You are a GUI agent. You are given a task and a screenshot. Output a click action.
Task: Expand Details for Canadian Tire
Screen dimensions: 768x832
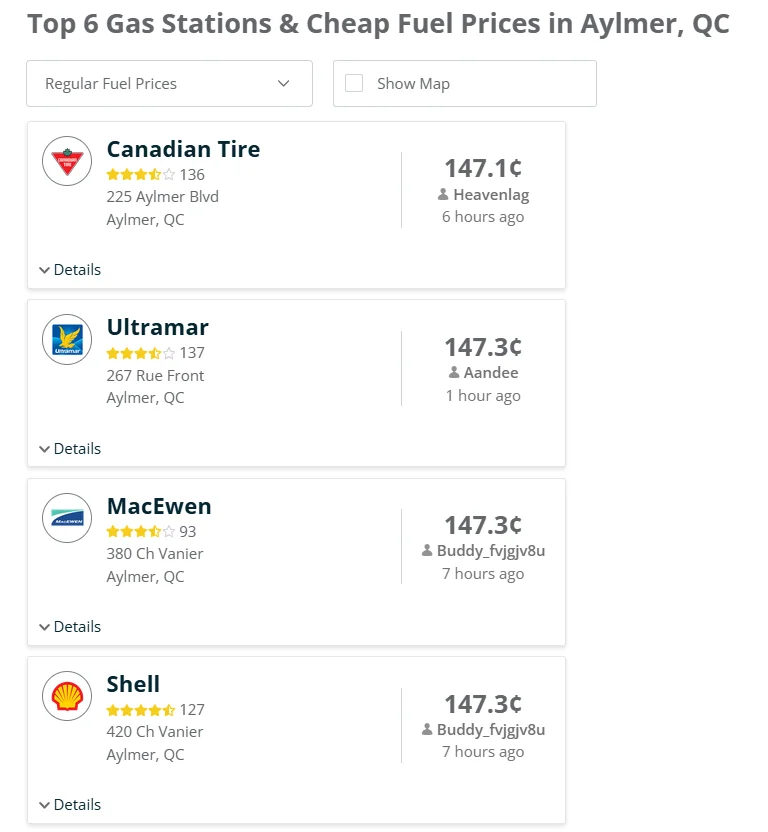[x=70, y=270]
